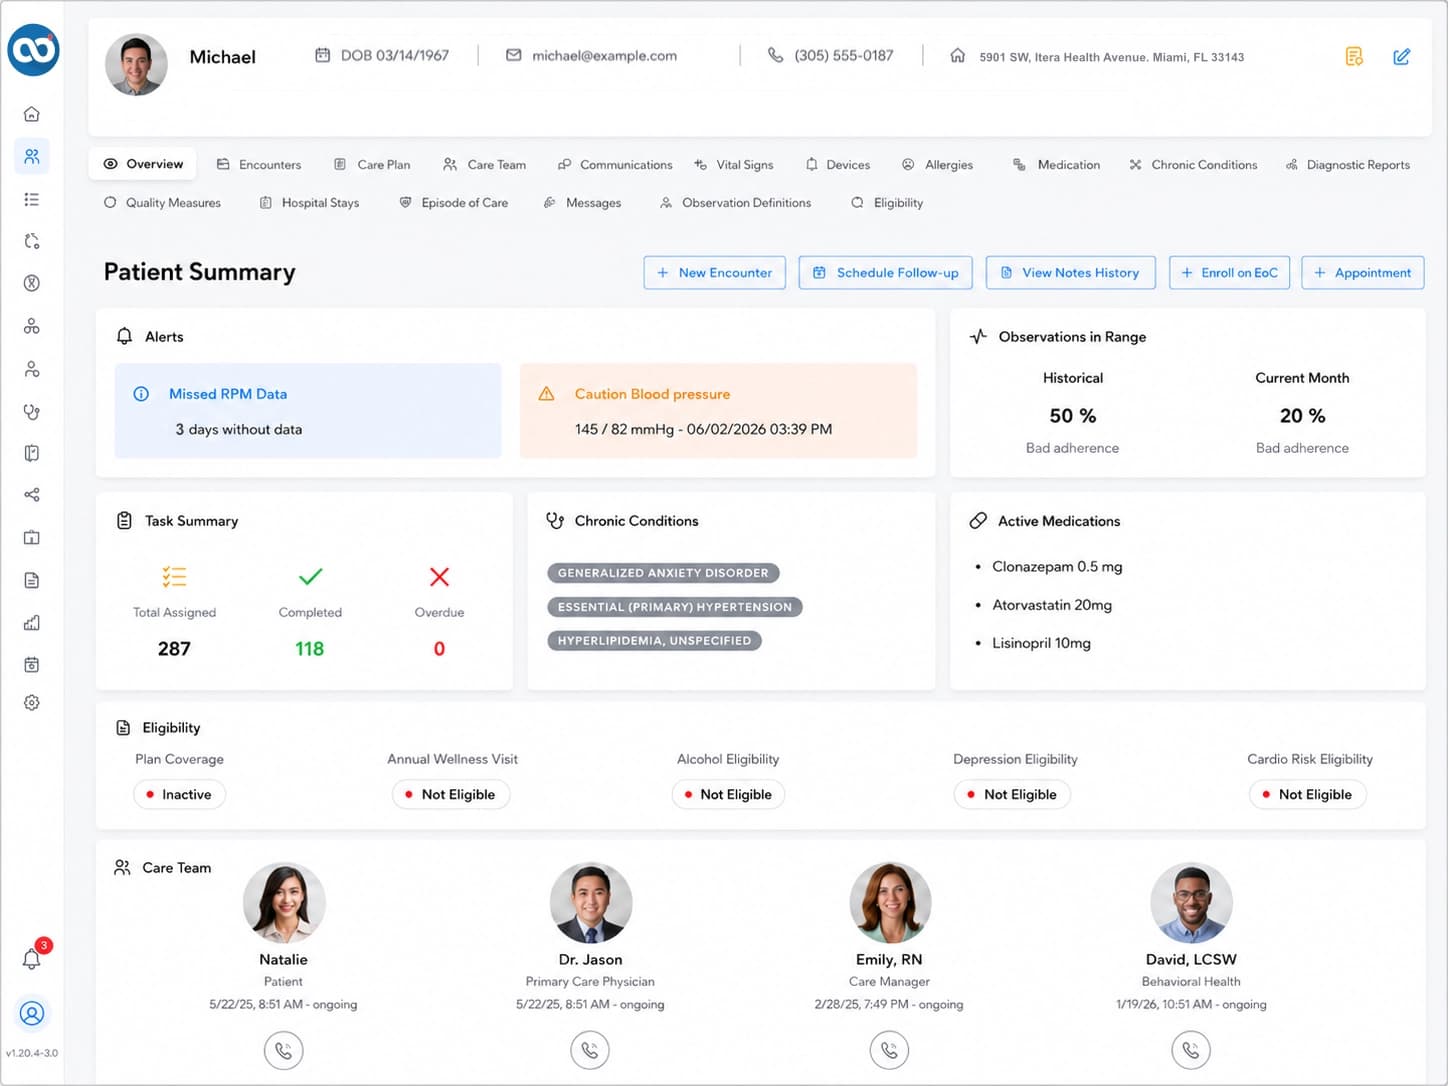The image size is (1448, 1086).
Task: Open the Allergies tab
Action: click(x=937, y=164)
